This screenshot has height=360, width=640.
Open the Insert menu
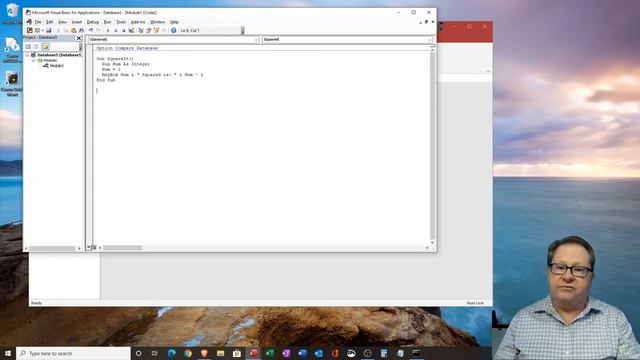(x=77, y=22)
